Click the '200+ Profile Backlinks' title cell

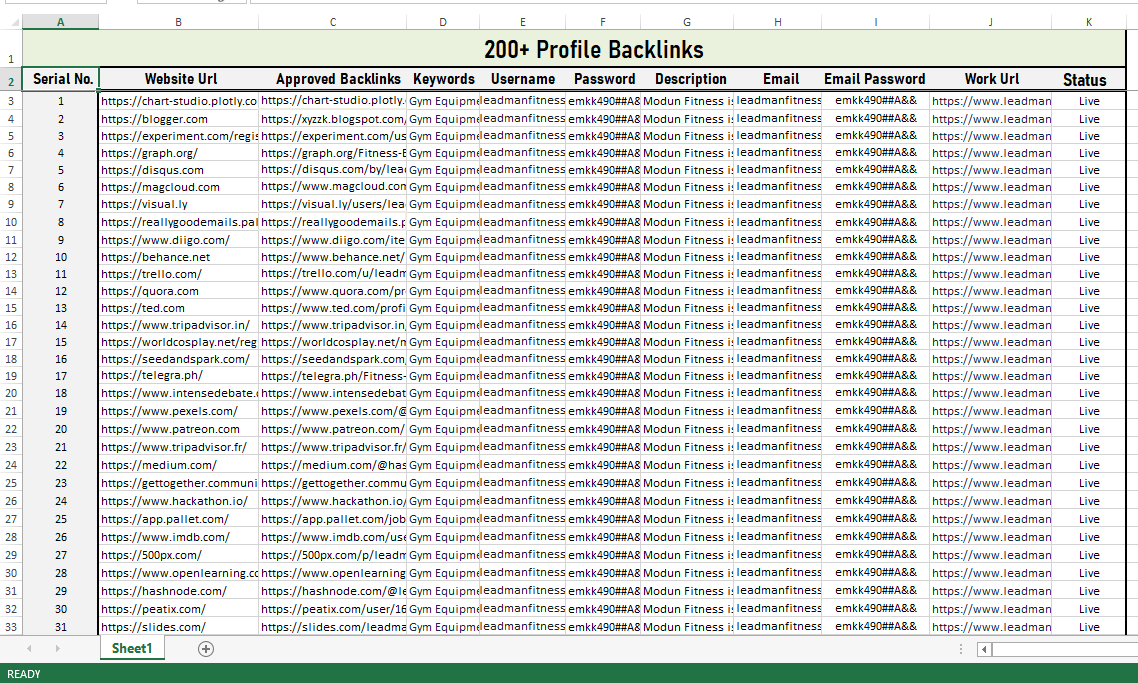[593, 50]
